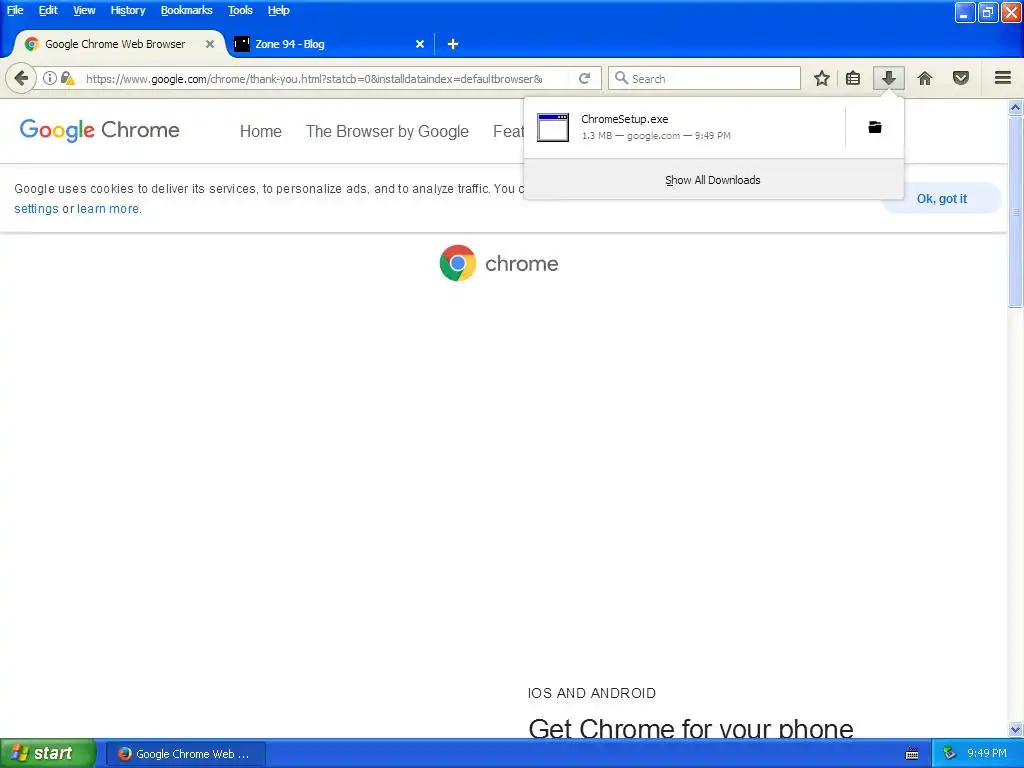
Task: Click the lock warning icon in the address bar
Action: [x=67, y=78]
